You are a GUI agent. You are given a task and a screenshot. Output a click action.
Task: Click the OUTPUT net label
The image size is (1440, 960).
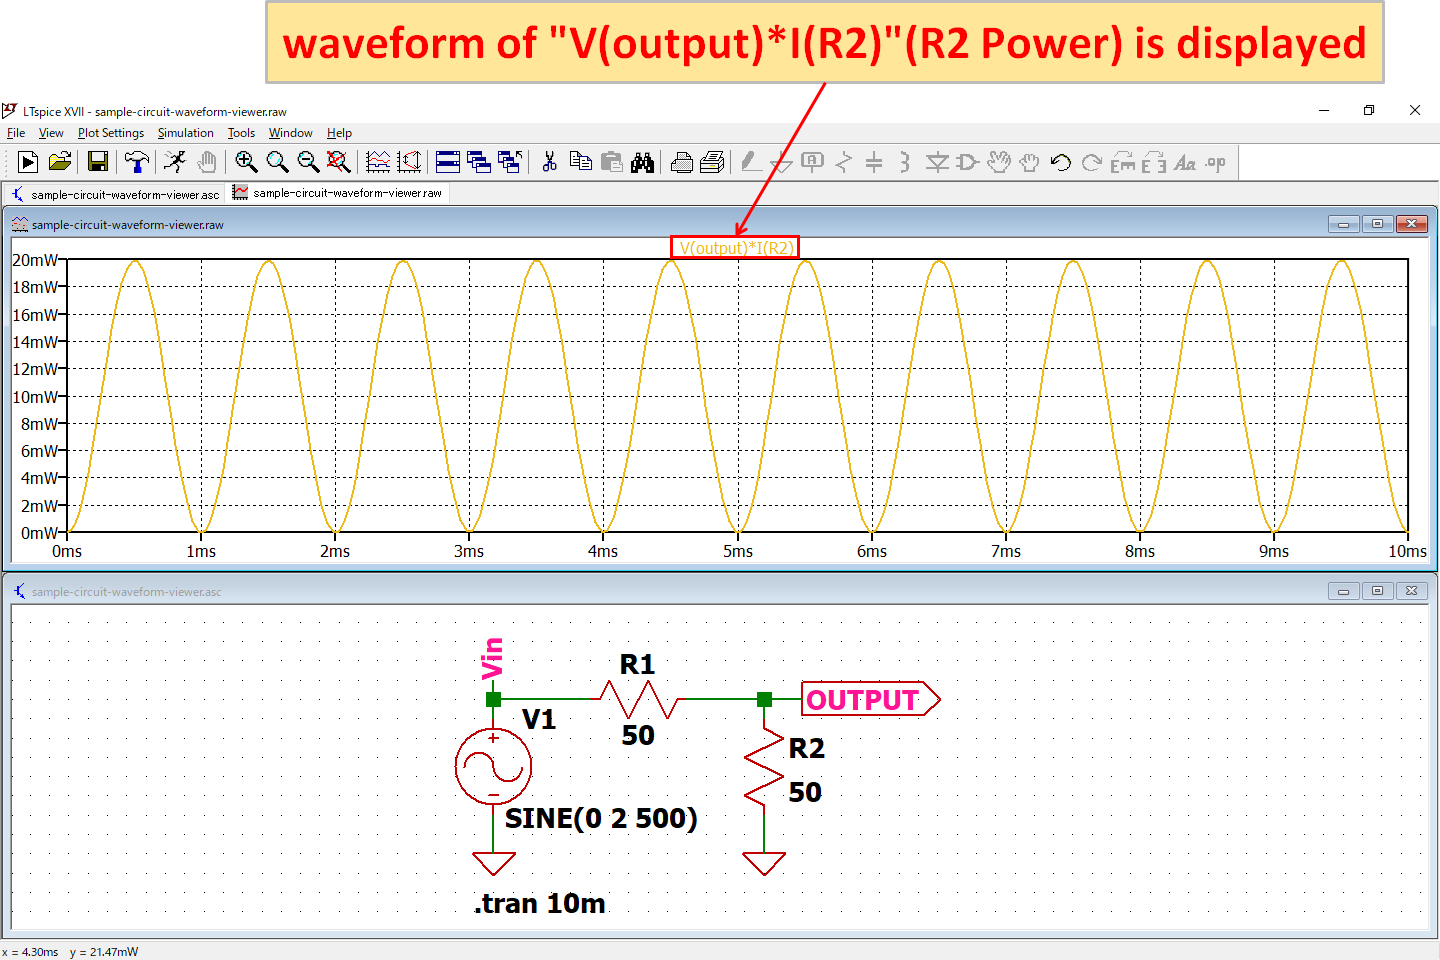(865, 699)
